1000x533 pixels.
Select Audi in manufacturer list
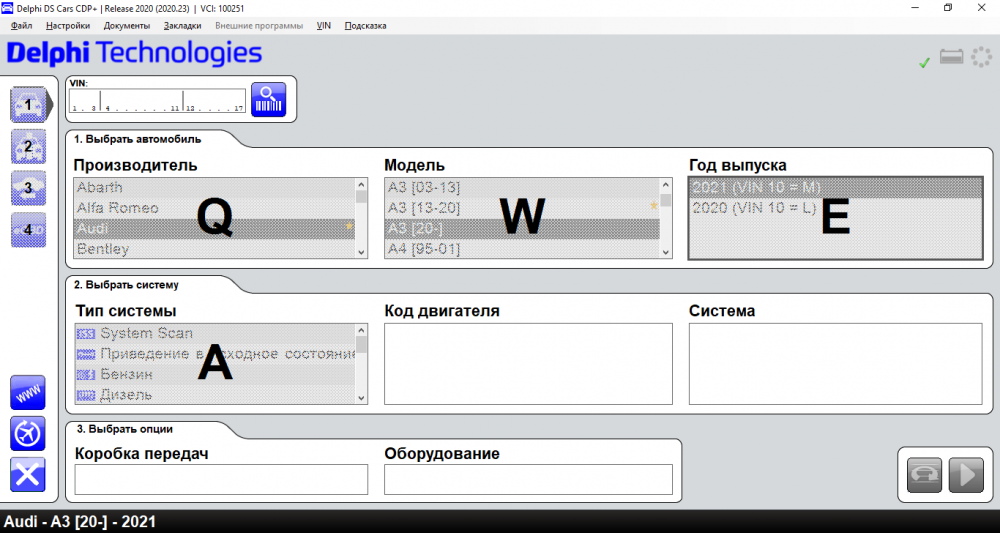coord(215,228)
